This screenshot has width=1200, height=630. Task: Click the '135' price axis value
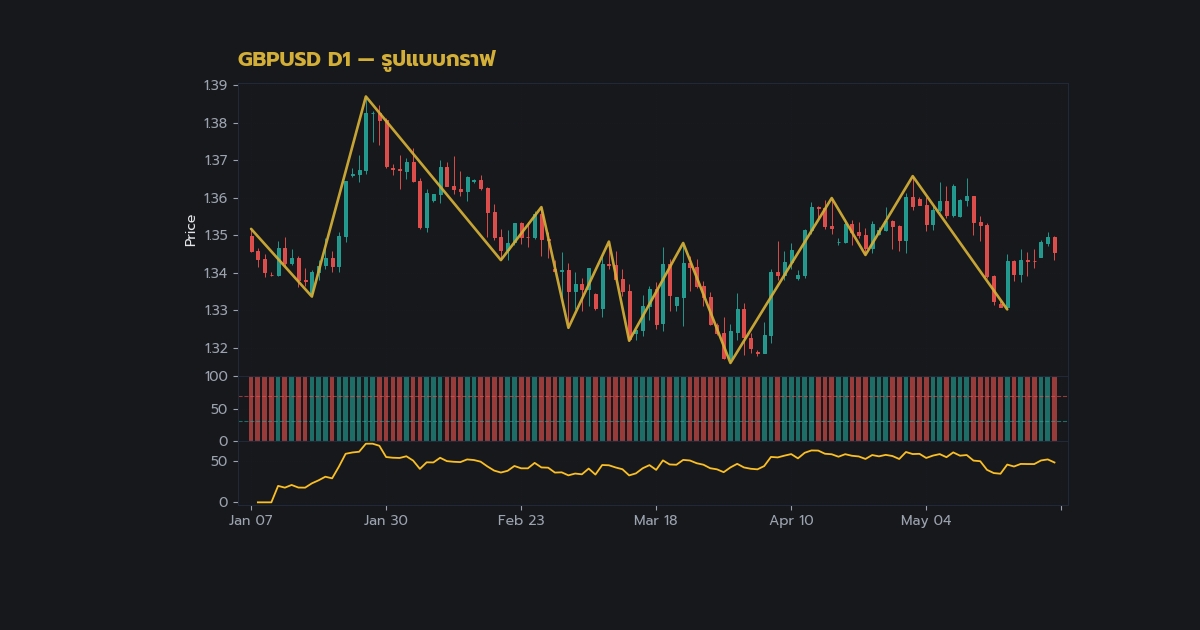pos(215,235)
